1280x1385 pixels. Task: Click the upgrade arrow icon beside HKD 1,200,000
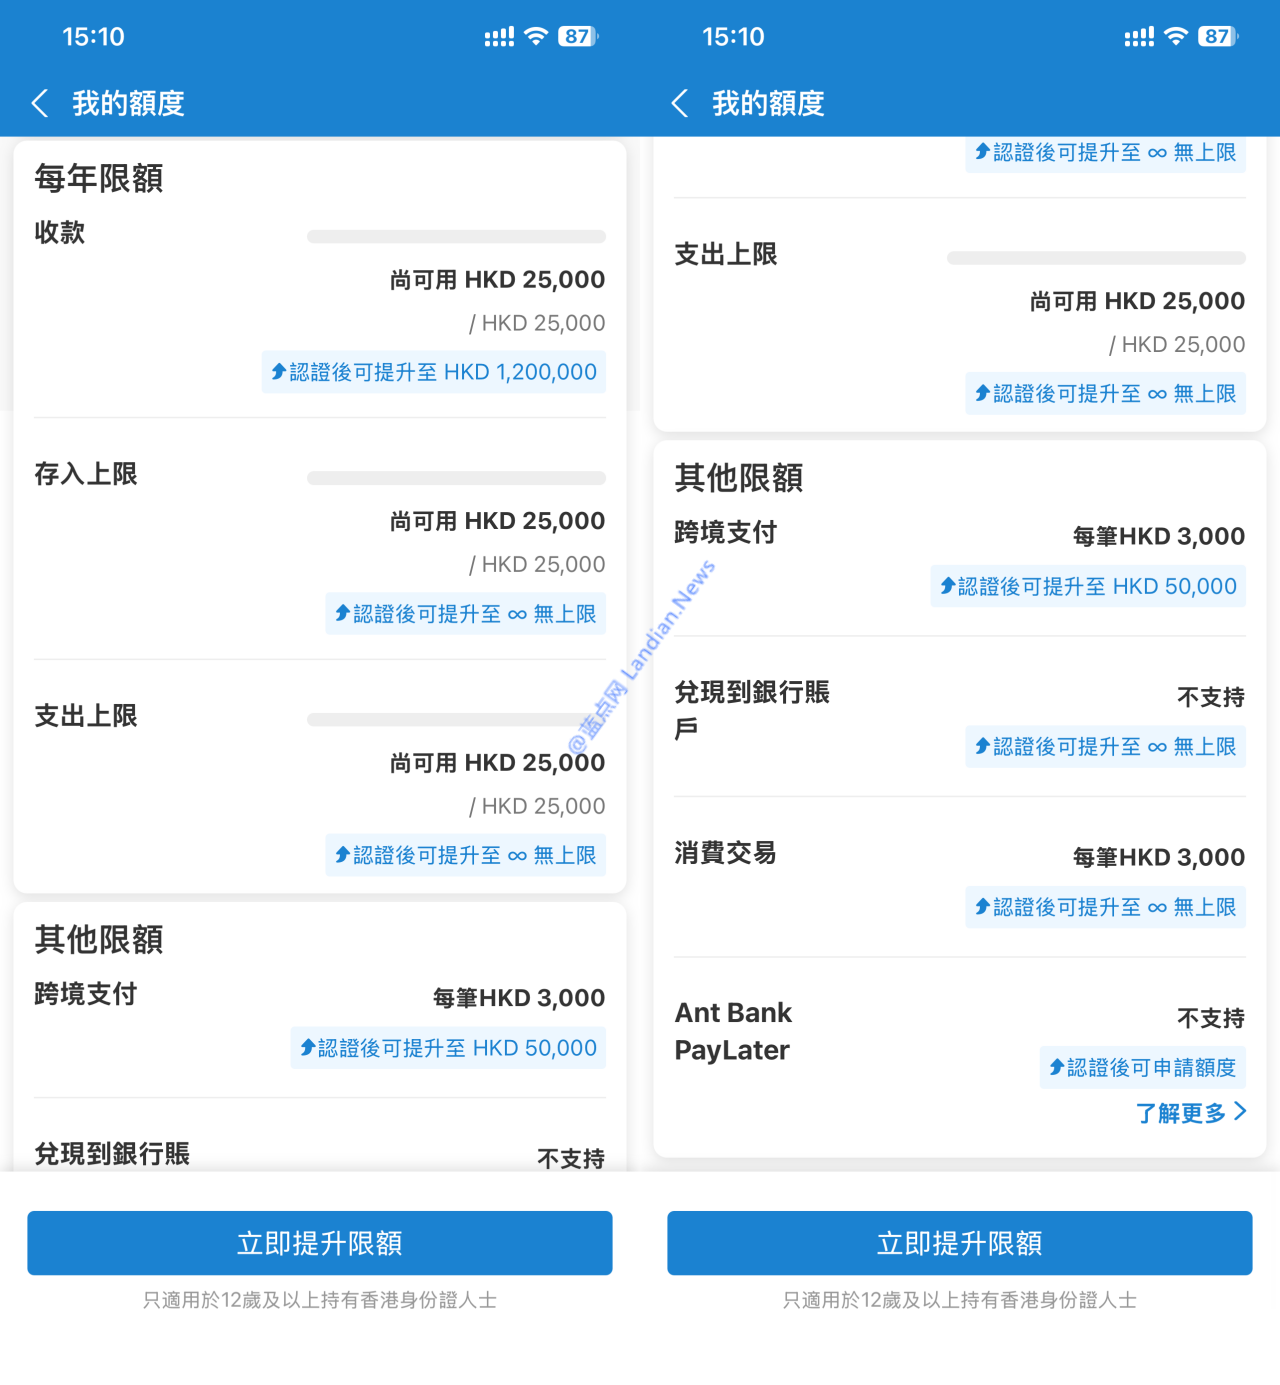coord(279,372)
